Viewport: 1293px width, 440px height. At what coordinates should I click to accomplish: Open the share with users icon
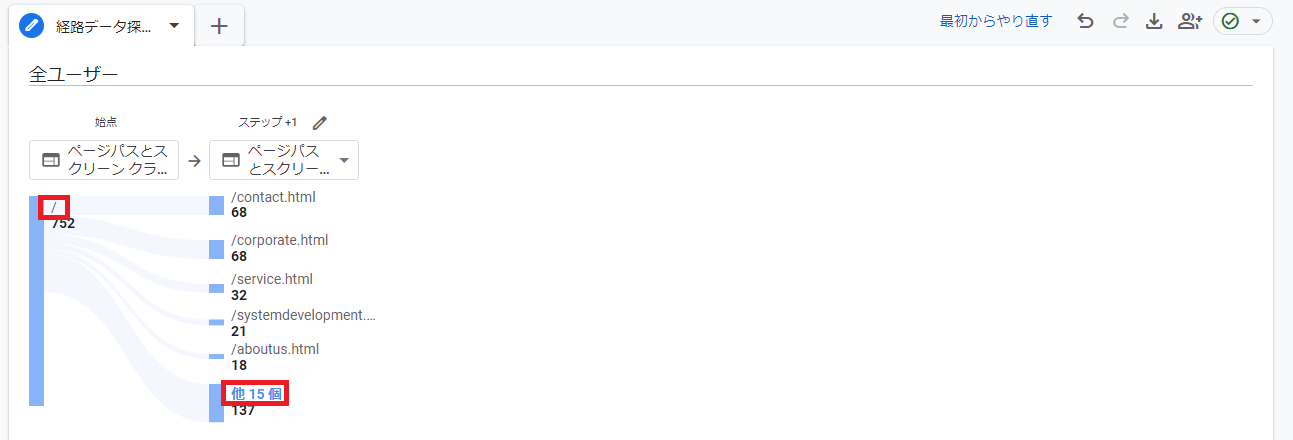tap(1189, 21)
